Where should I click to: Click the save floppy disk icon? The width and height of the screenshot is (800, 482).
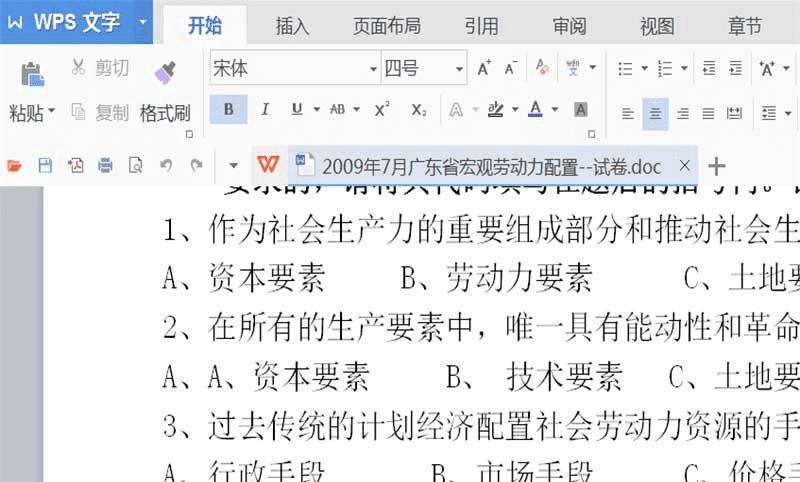click(45, 165)
